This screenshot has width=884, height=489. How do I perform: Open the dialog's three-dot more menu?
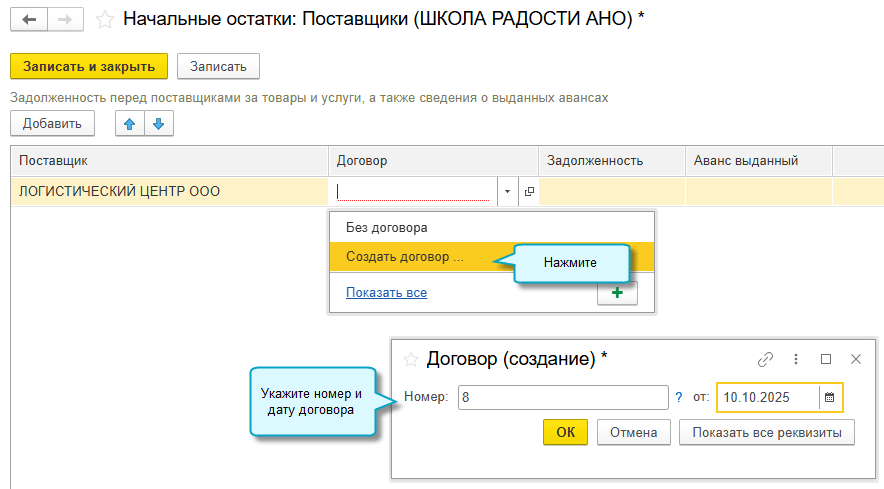(x=796, y=359)
